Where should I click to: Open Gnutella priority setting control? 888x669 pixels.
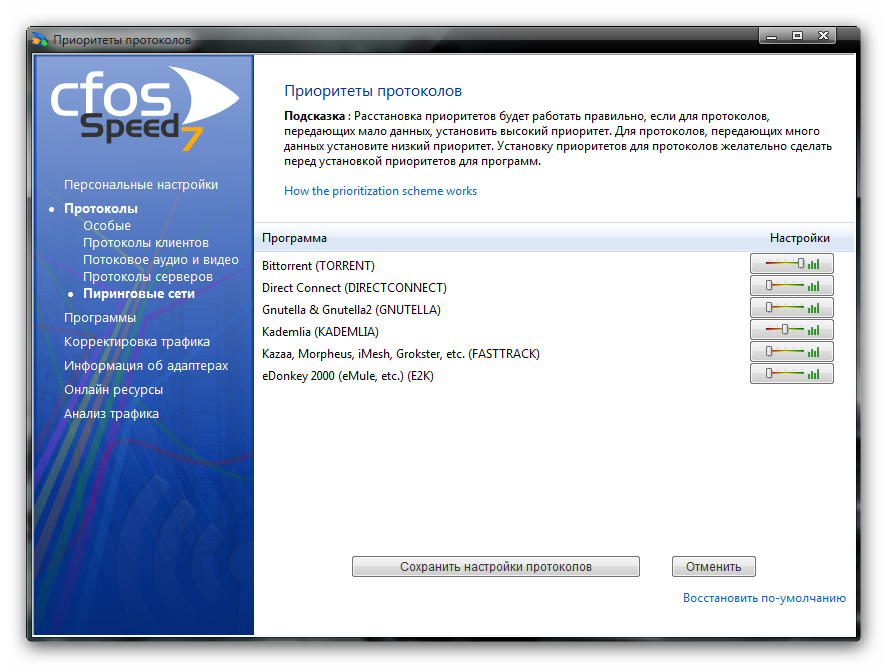[791, 308]
